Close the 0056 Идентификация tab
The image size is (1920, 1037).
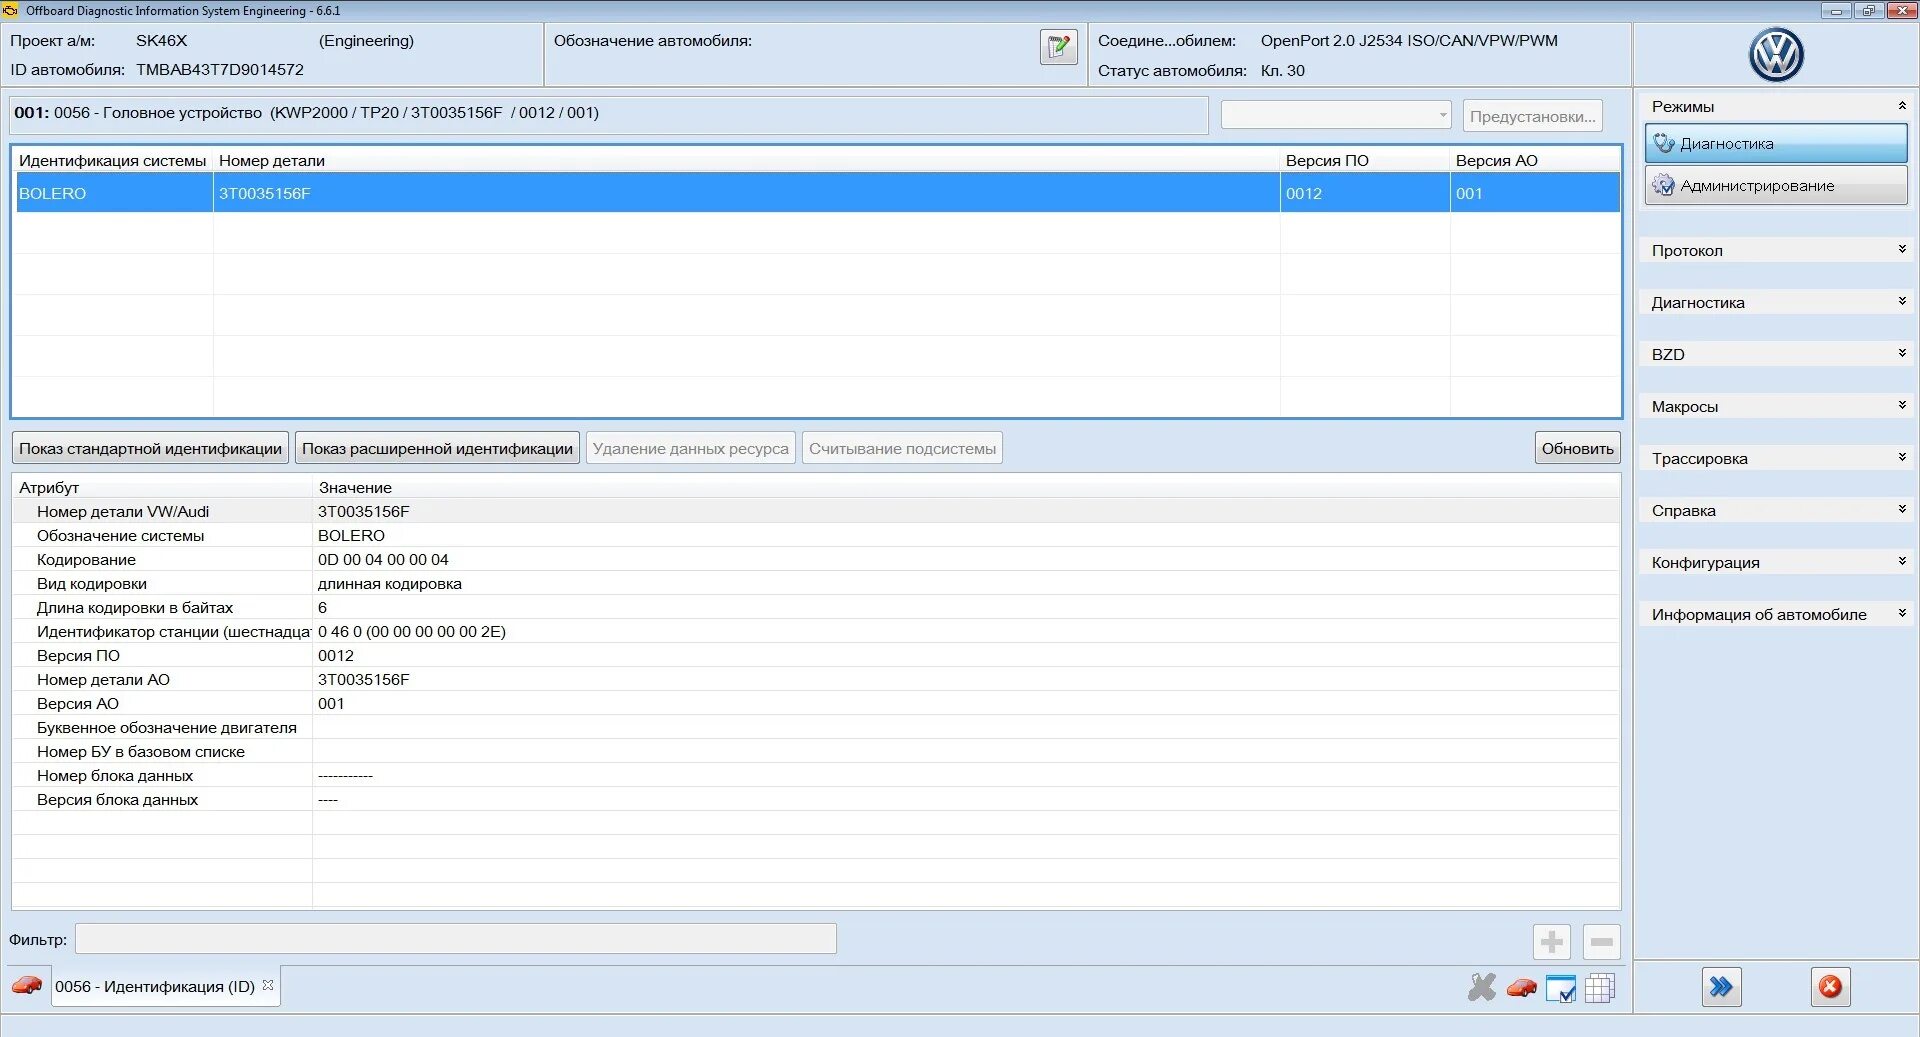point(268,985)
